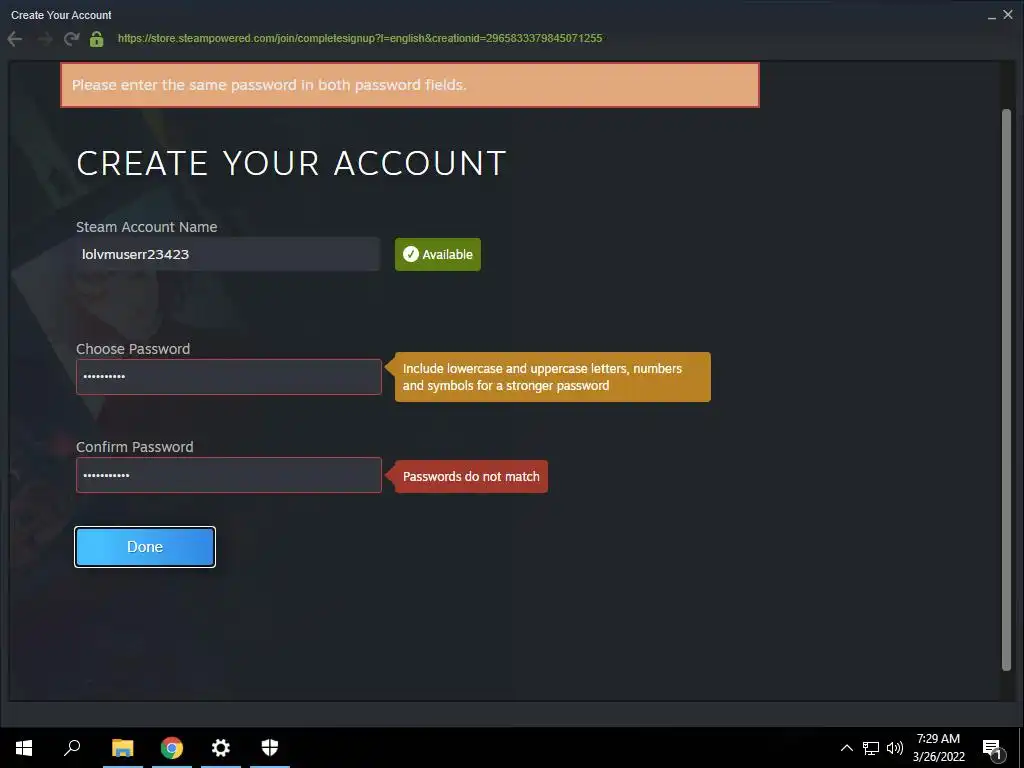The width and height of the screenshot is (1024, 768).
Task: Click the green secure lock icon
Action: coord(97,39)
